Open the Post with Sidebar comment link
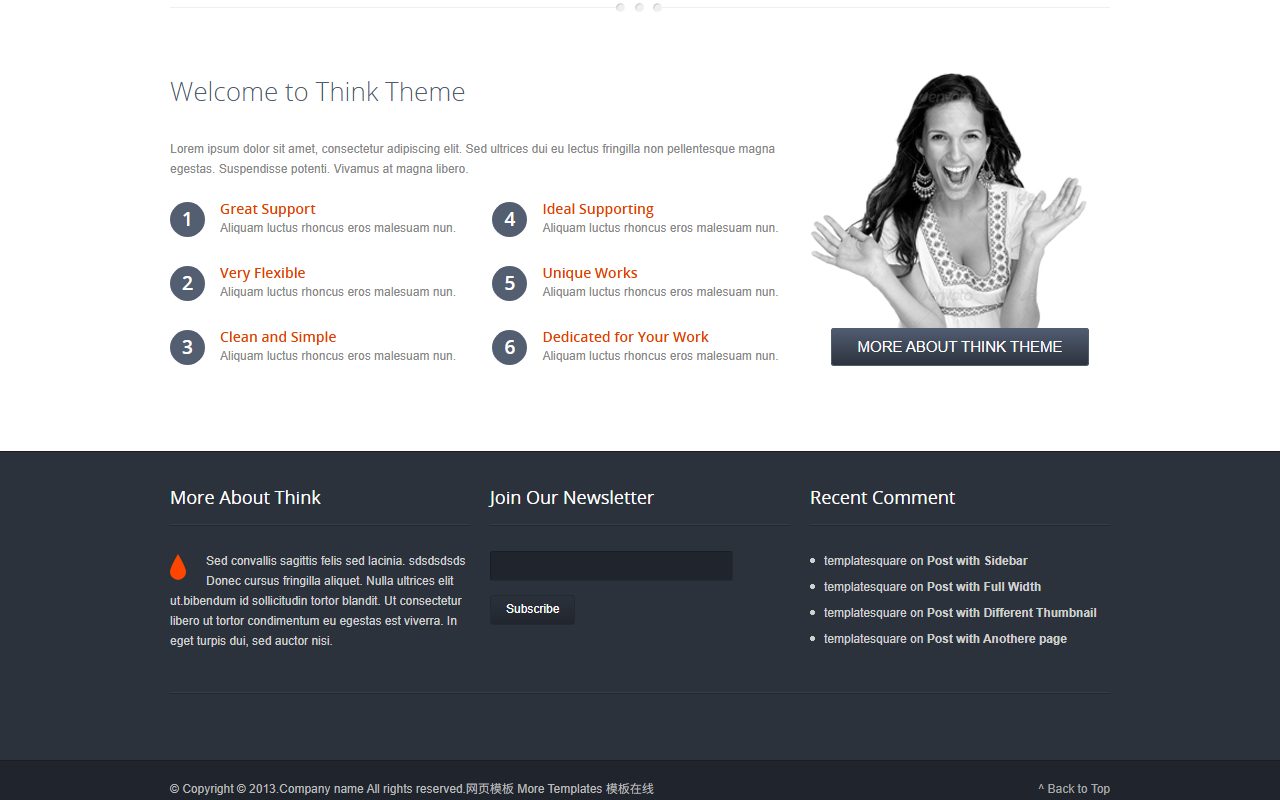Image resolution: width=1280 pixels, height=800 pixels. (977, 561)
